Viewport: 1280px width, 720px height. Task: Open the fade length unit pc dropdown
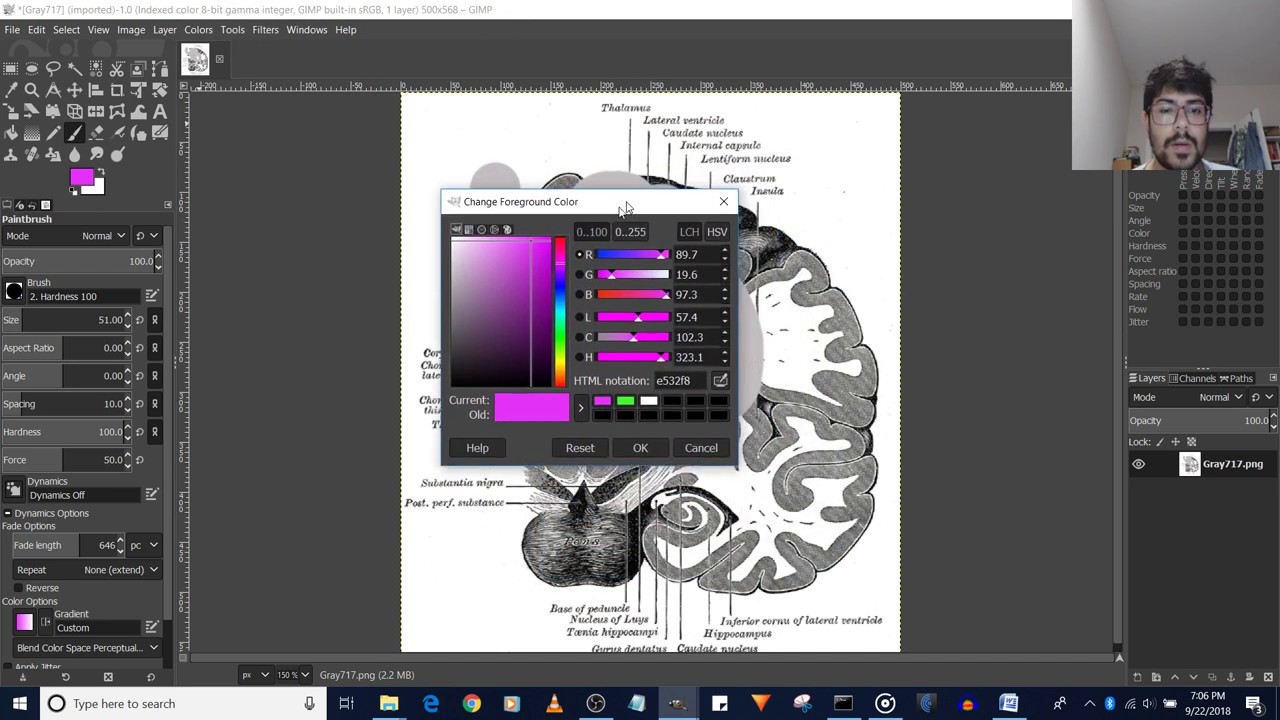coord(143,545)
